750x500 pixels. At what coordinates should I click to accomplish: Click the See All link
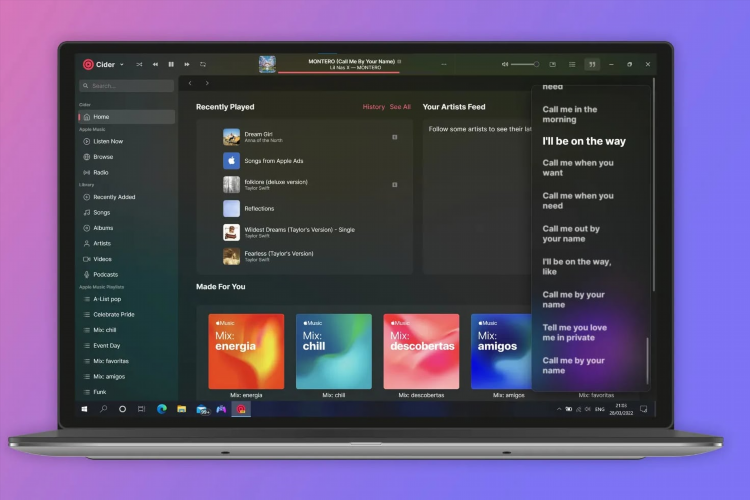(x=400, y=107)
